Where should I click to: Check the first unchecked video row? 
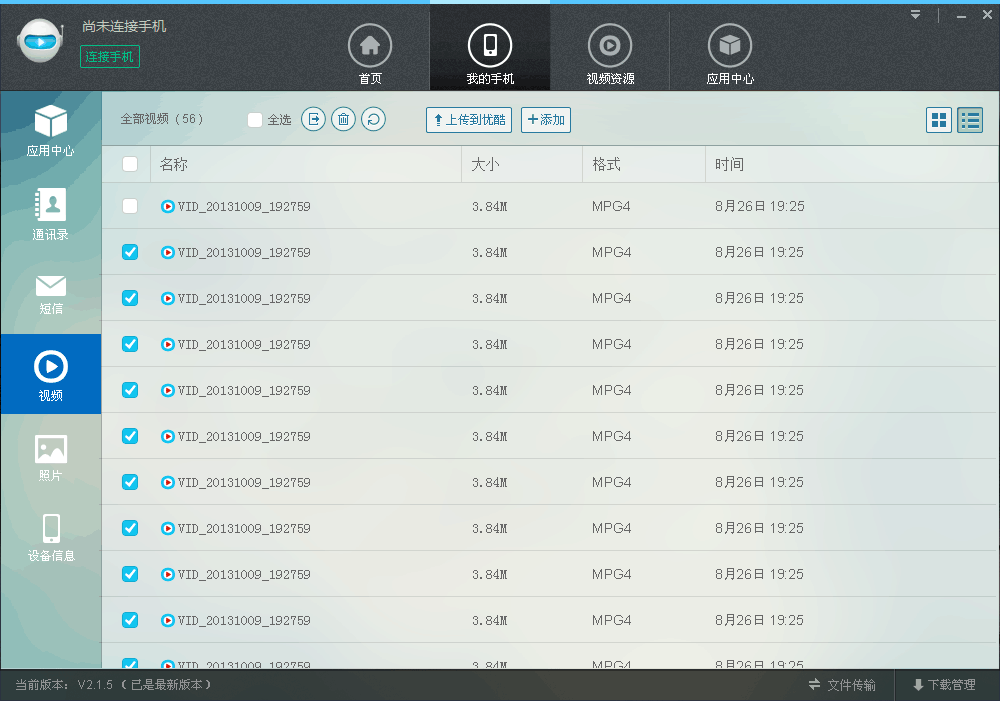130,206
